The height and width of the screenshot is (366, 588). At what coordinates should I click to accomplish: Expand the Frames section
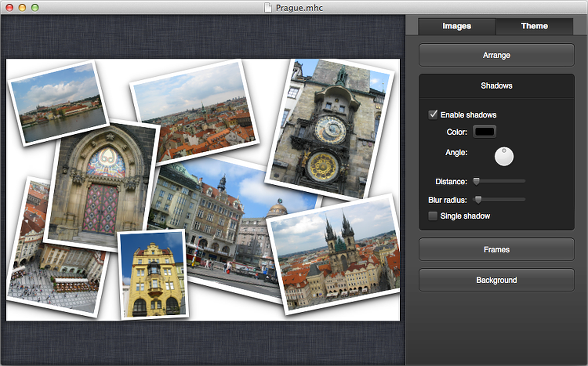(496, 249)
